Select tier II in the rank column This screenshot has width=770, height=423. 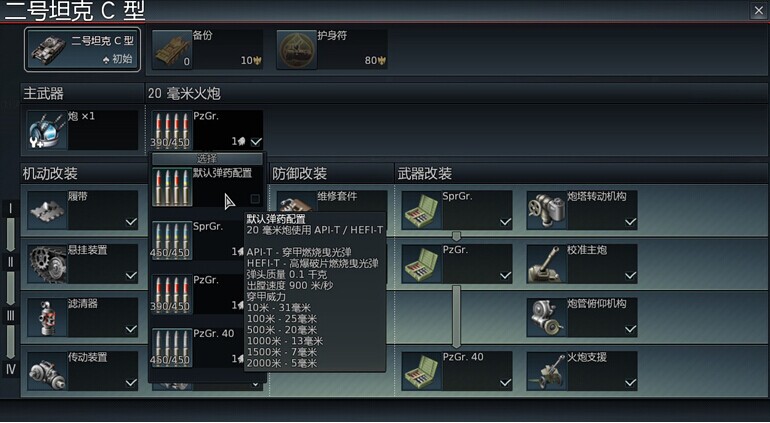tap(10, 262)
